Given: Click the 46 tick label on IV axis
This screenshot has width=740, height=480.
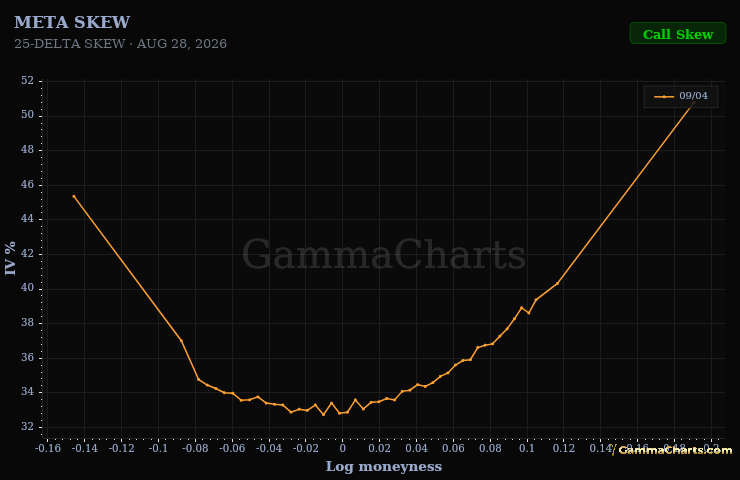Looking at the screenshot, I should tap(27, 185).
